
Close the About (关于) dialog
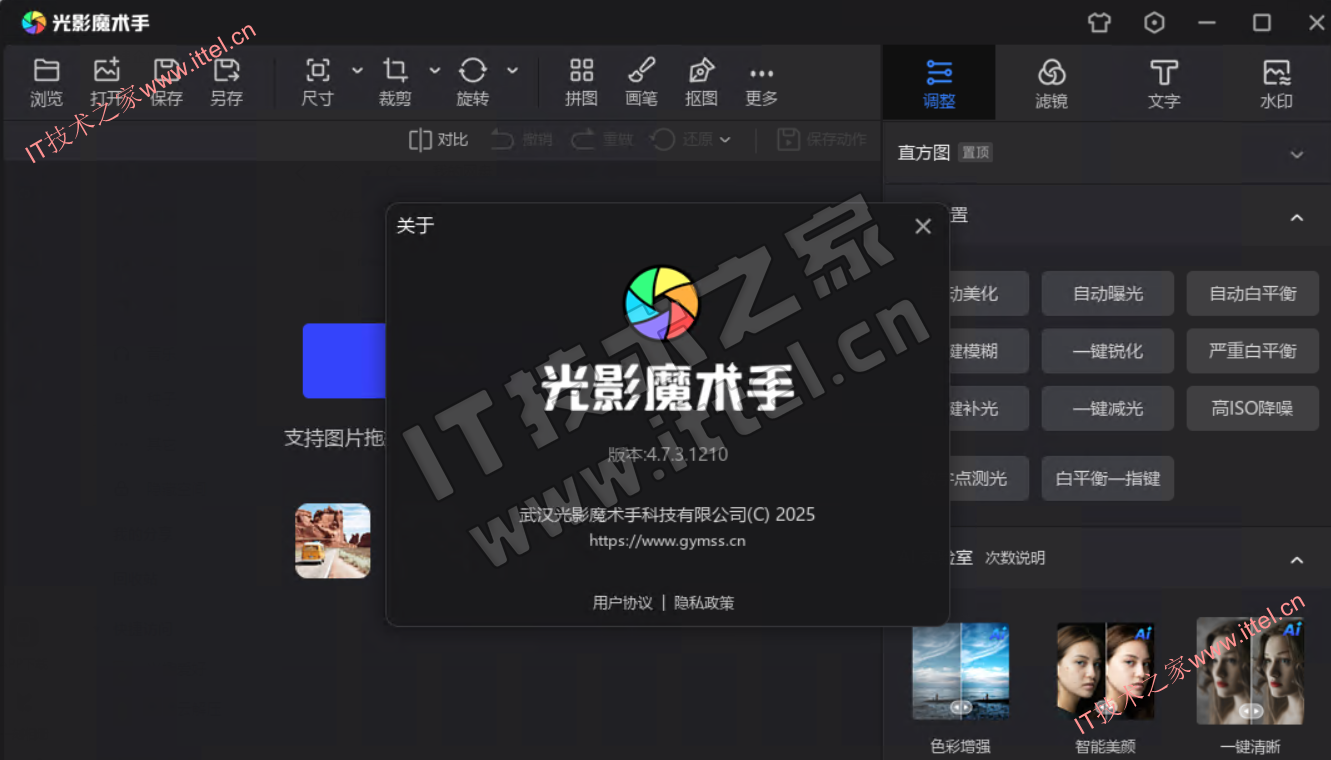(923, 226)
